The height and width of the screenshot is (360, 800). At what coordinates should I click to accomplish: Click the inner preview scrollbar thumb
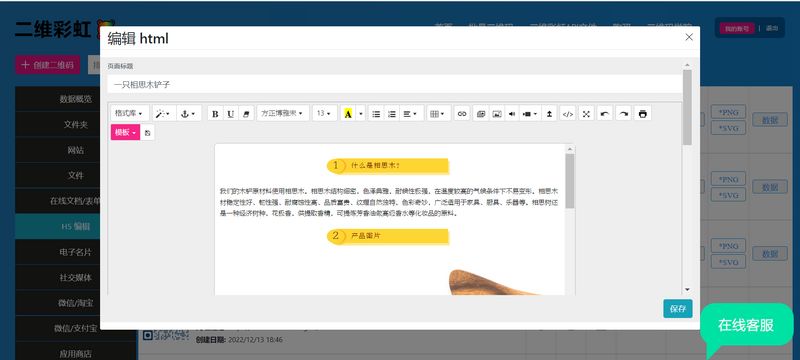click(x=569, y=181)
